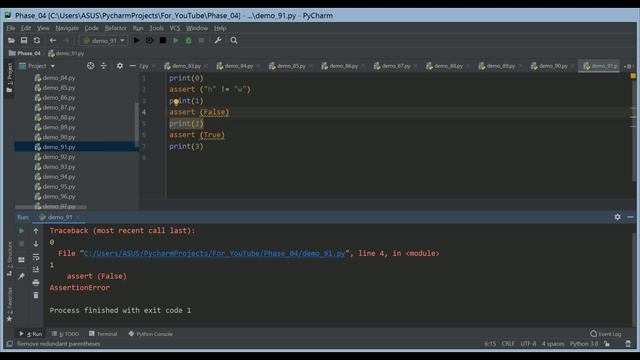Image resolution: width=640 pixels, height=360 pixels.
Task: Toggle the Structure tool window side tab
Action: (10, 258)
